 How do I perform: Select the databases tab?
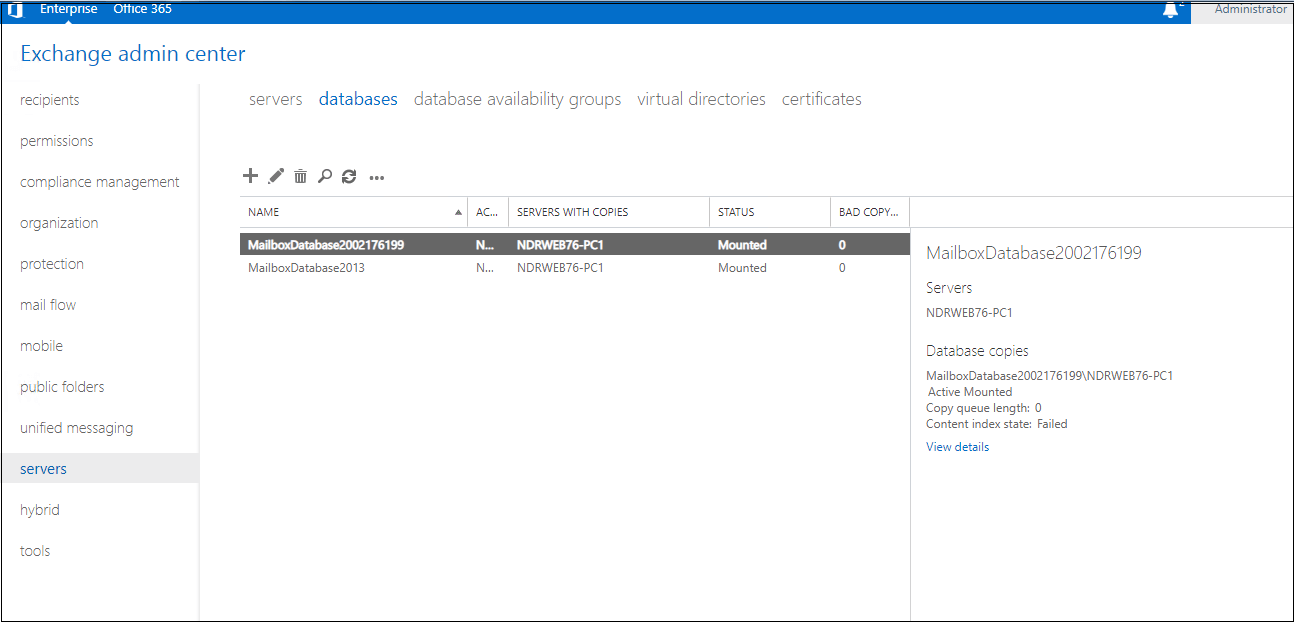(x=358, y=99)
